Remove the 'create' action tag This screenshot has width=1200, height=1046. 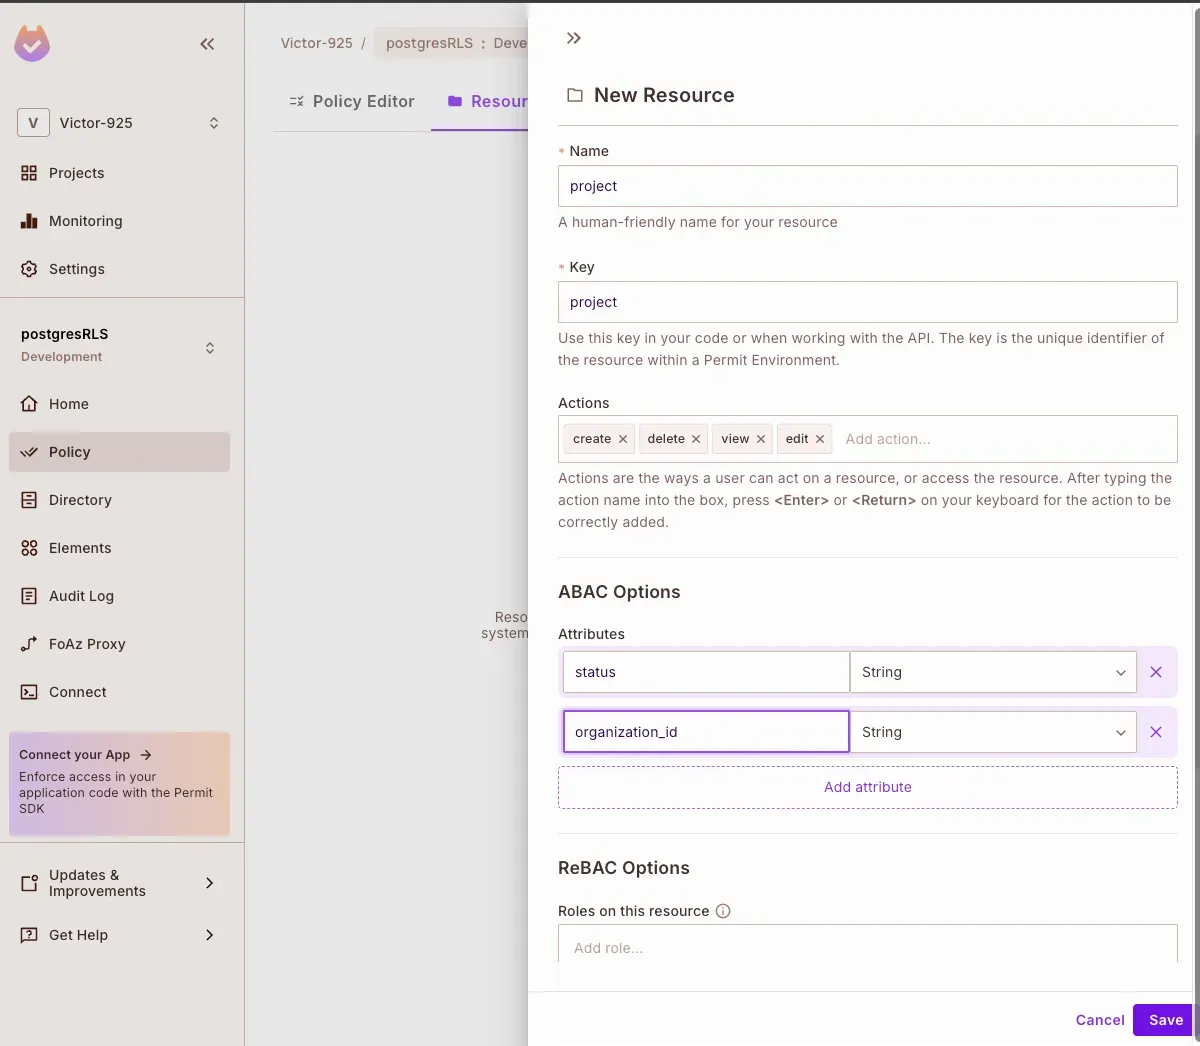(x=623, y=439)
